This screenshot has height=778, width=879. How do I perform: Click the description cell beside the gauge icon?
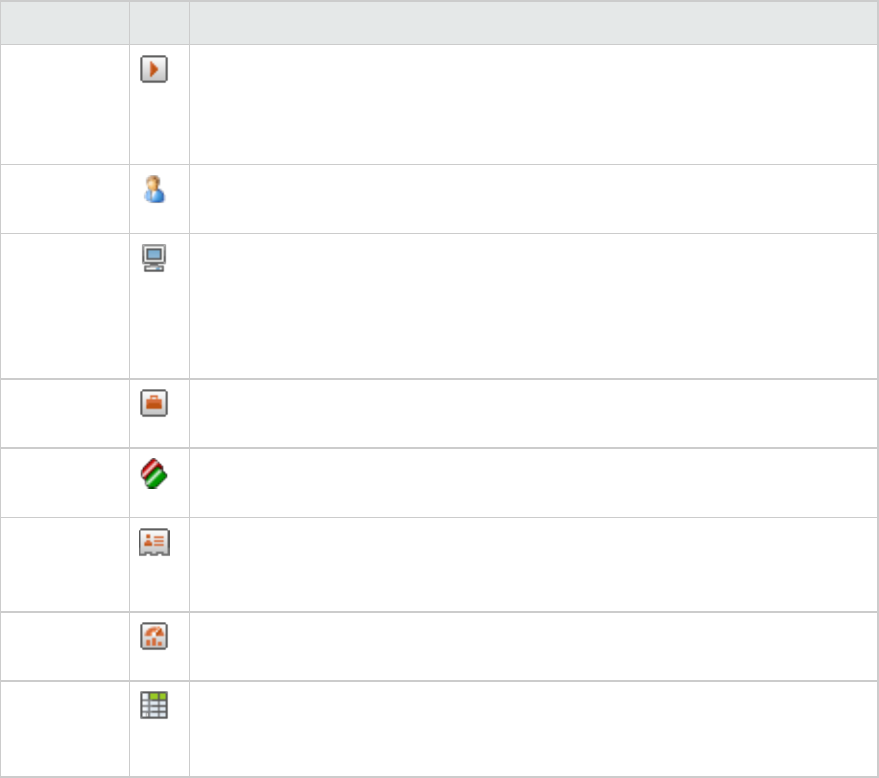click(x=533, y=646)
